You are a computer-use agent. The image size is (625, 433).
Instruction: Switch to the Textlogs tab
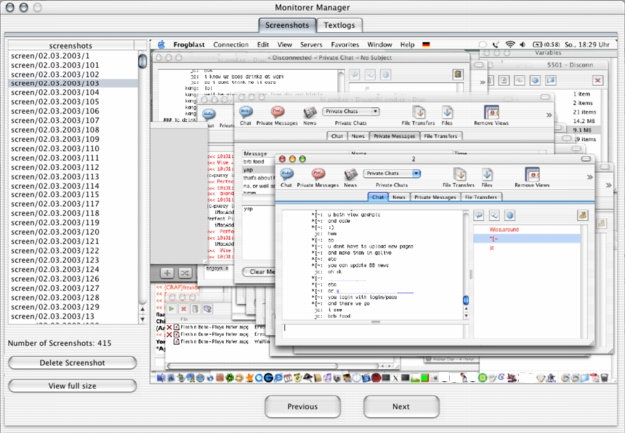pyautogui.click(x=339, y=25)
